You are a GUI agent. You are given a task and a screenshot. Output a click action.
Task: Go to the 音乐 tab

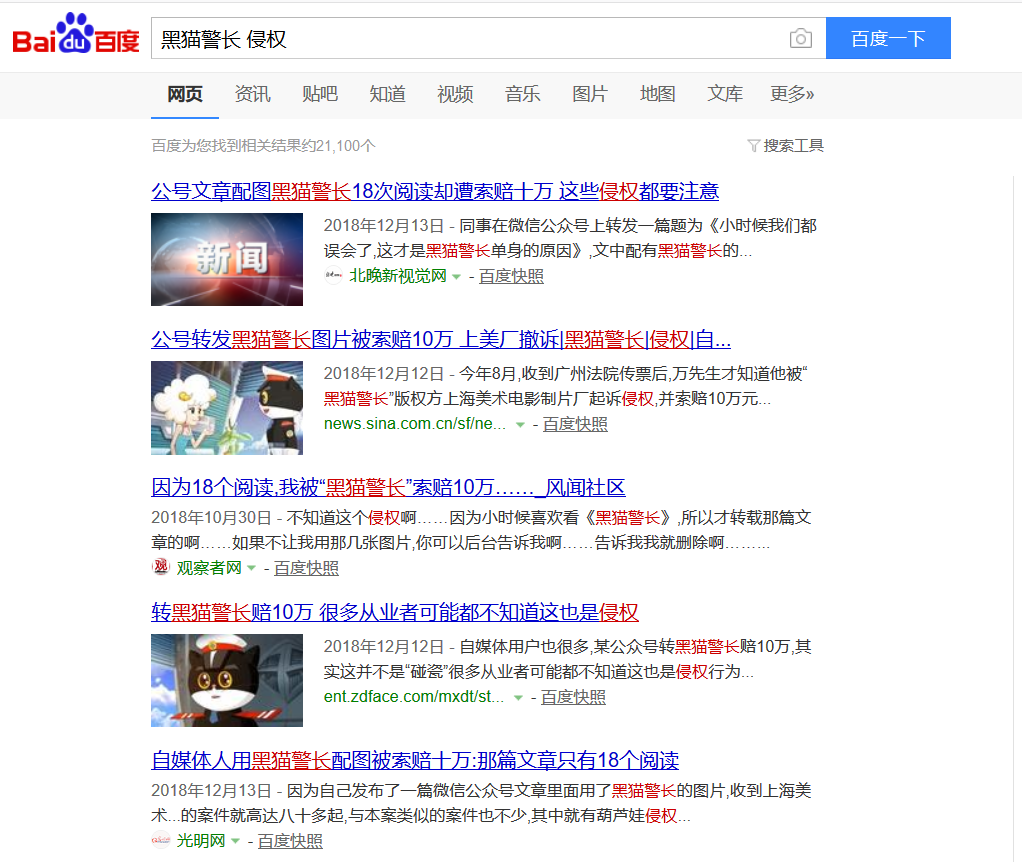coord(522,94)
